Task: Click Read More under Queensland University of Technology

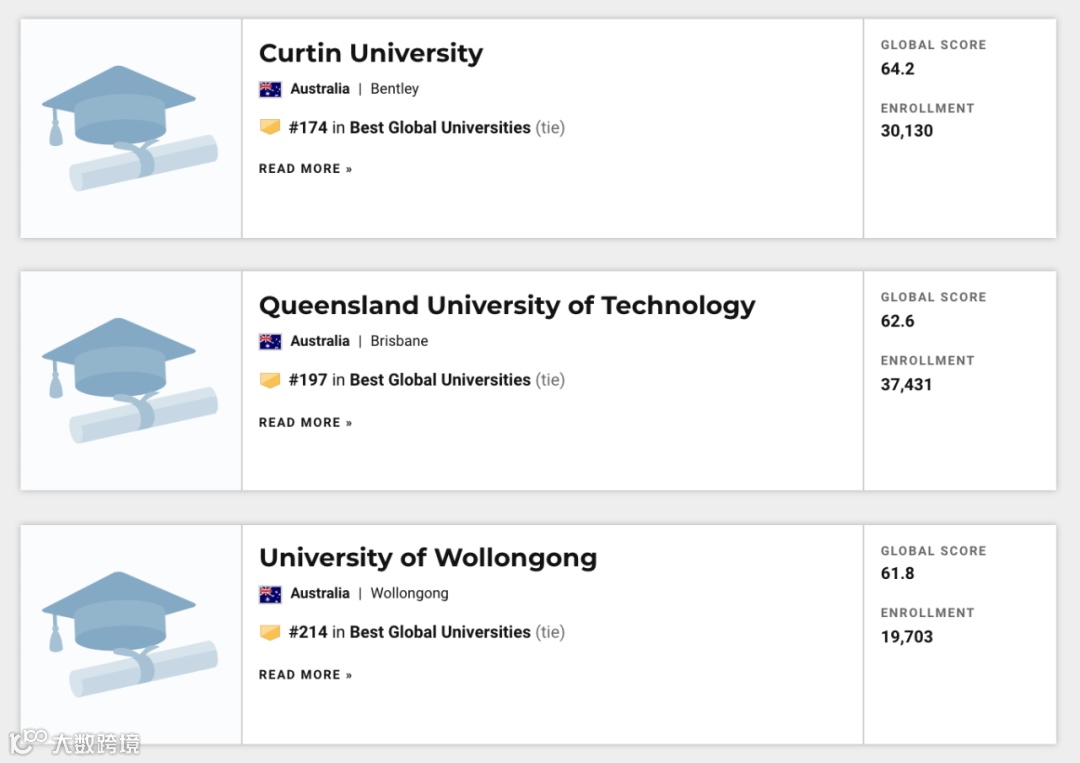Action: (x=305, y=423)
